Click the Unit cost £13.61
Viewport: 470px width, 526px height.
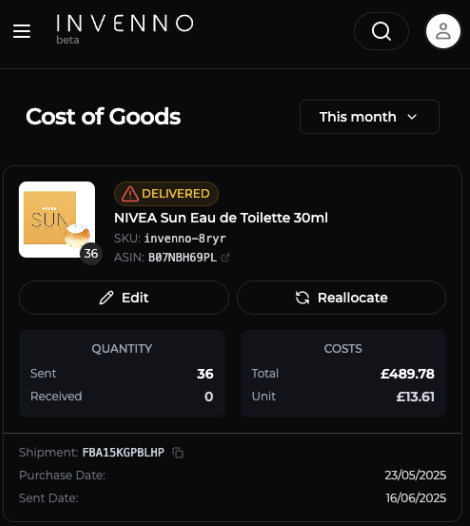tap(415, 397)
